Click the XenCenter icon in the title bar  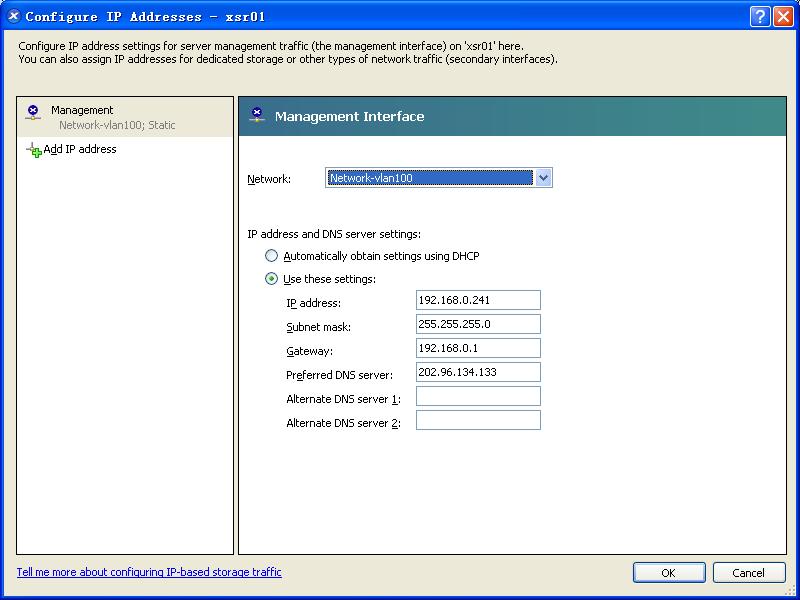(14, 16)
